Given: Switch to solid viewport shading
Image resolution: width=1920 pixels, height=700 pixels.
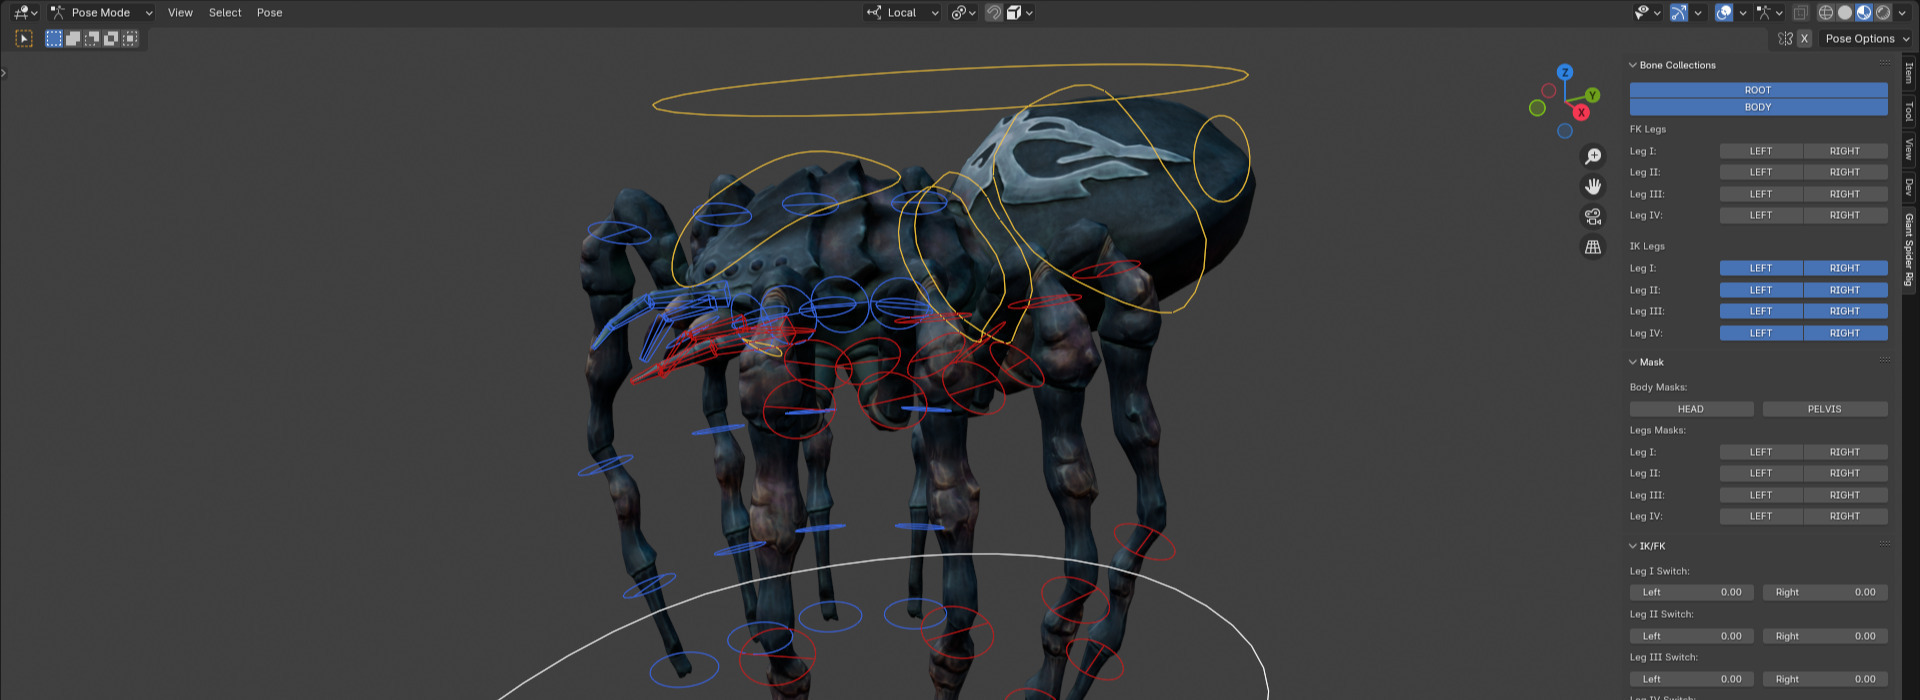Looking at the screenshot, I should click(x=1845, y=13).
